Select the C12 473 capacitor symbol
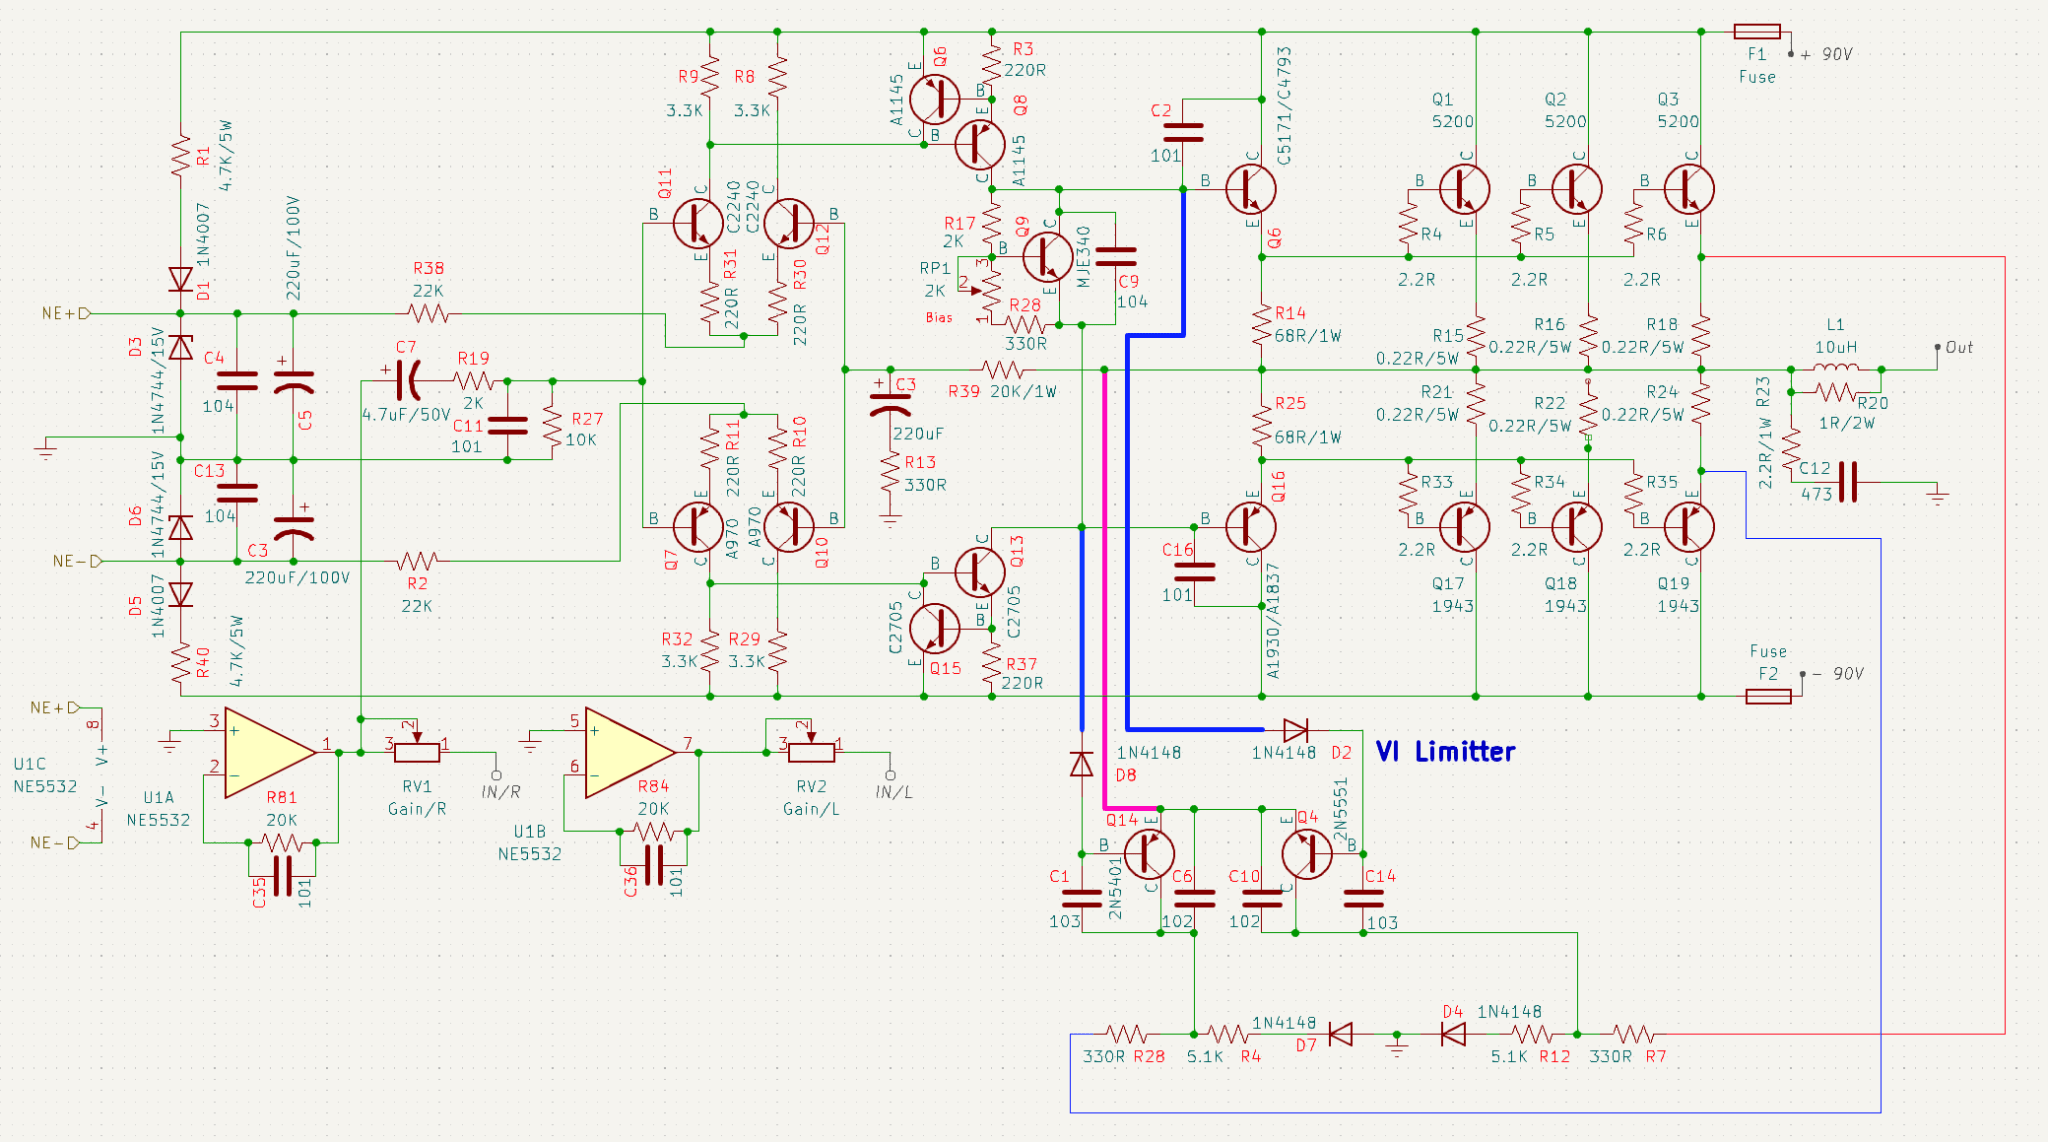The height and width of the screenshot is (1142, 2048). 1848,482
